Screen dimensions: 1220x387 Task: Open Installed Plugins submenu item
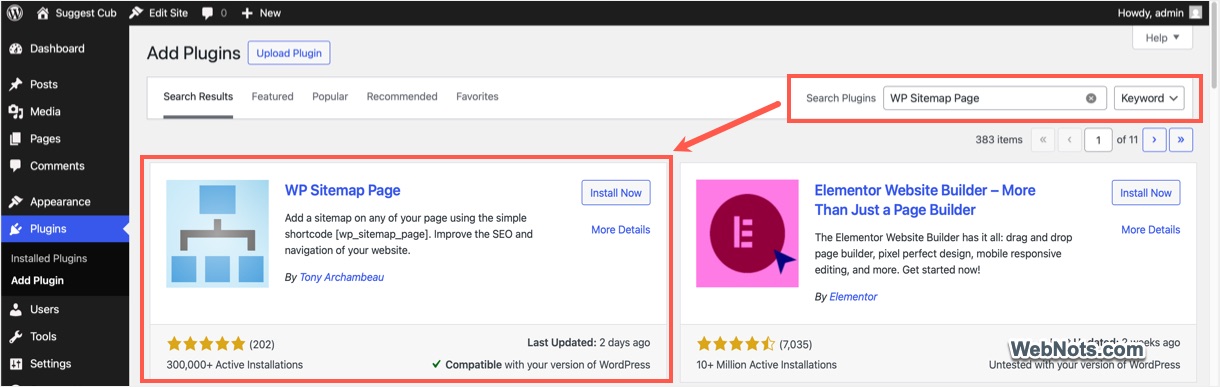coord(49,259)
